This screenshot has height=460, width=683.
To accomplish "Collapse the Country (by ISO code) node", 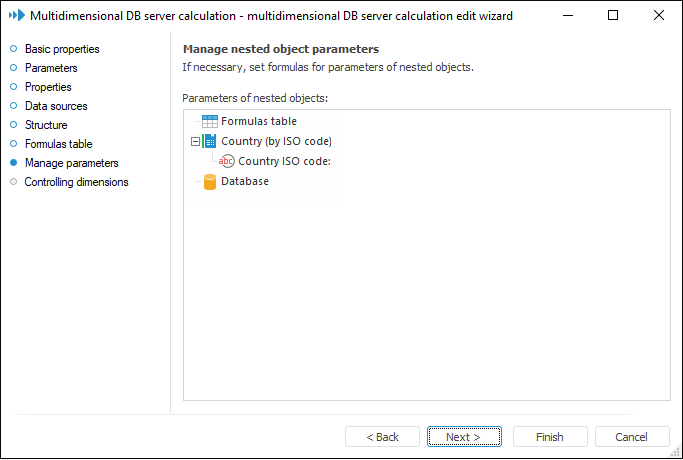I will coord(195,141).
